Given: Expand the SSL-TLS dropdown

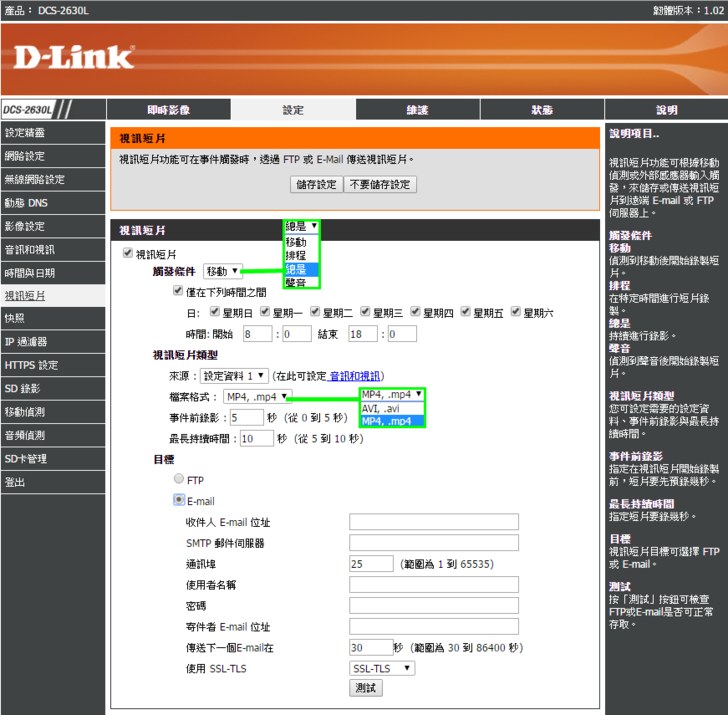Looking at the screenshot, I should 381,668.
